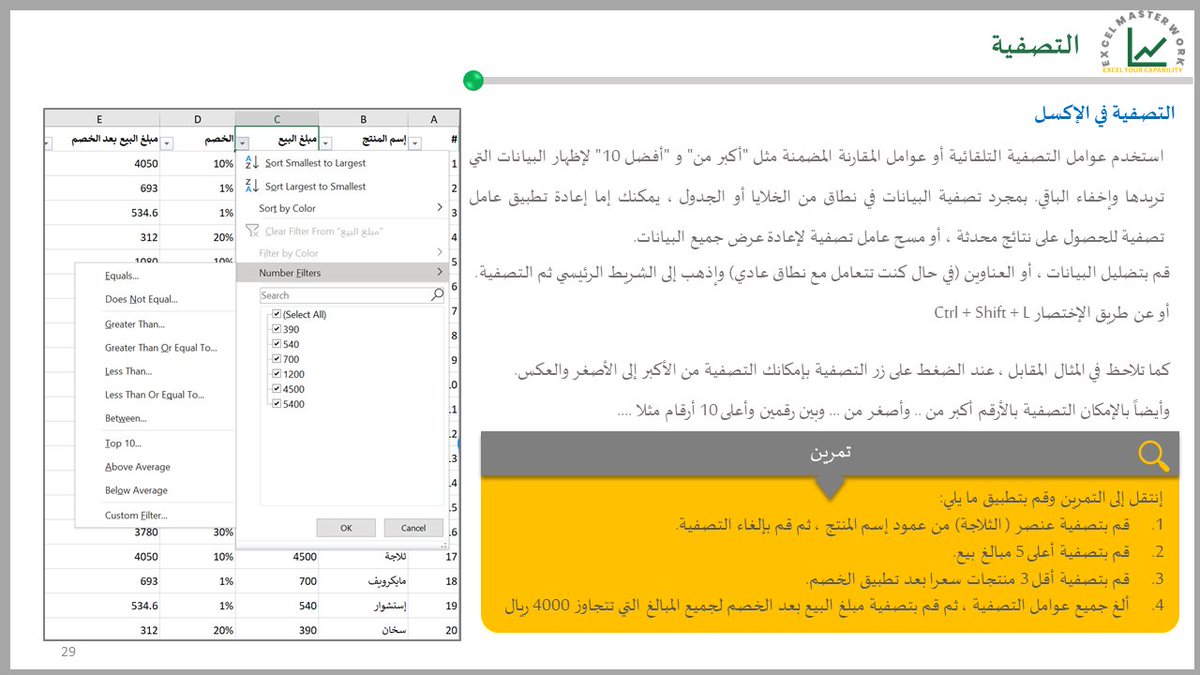Click the 4050 cell in row 17
1200x675 pixels.
102,557
